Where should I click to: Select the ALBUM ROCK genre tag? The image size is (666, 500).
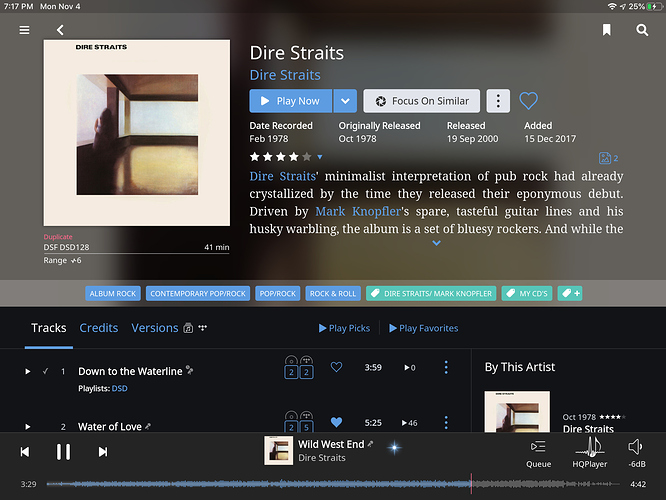point(113,294)
